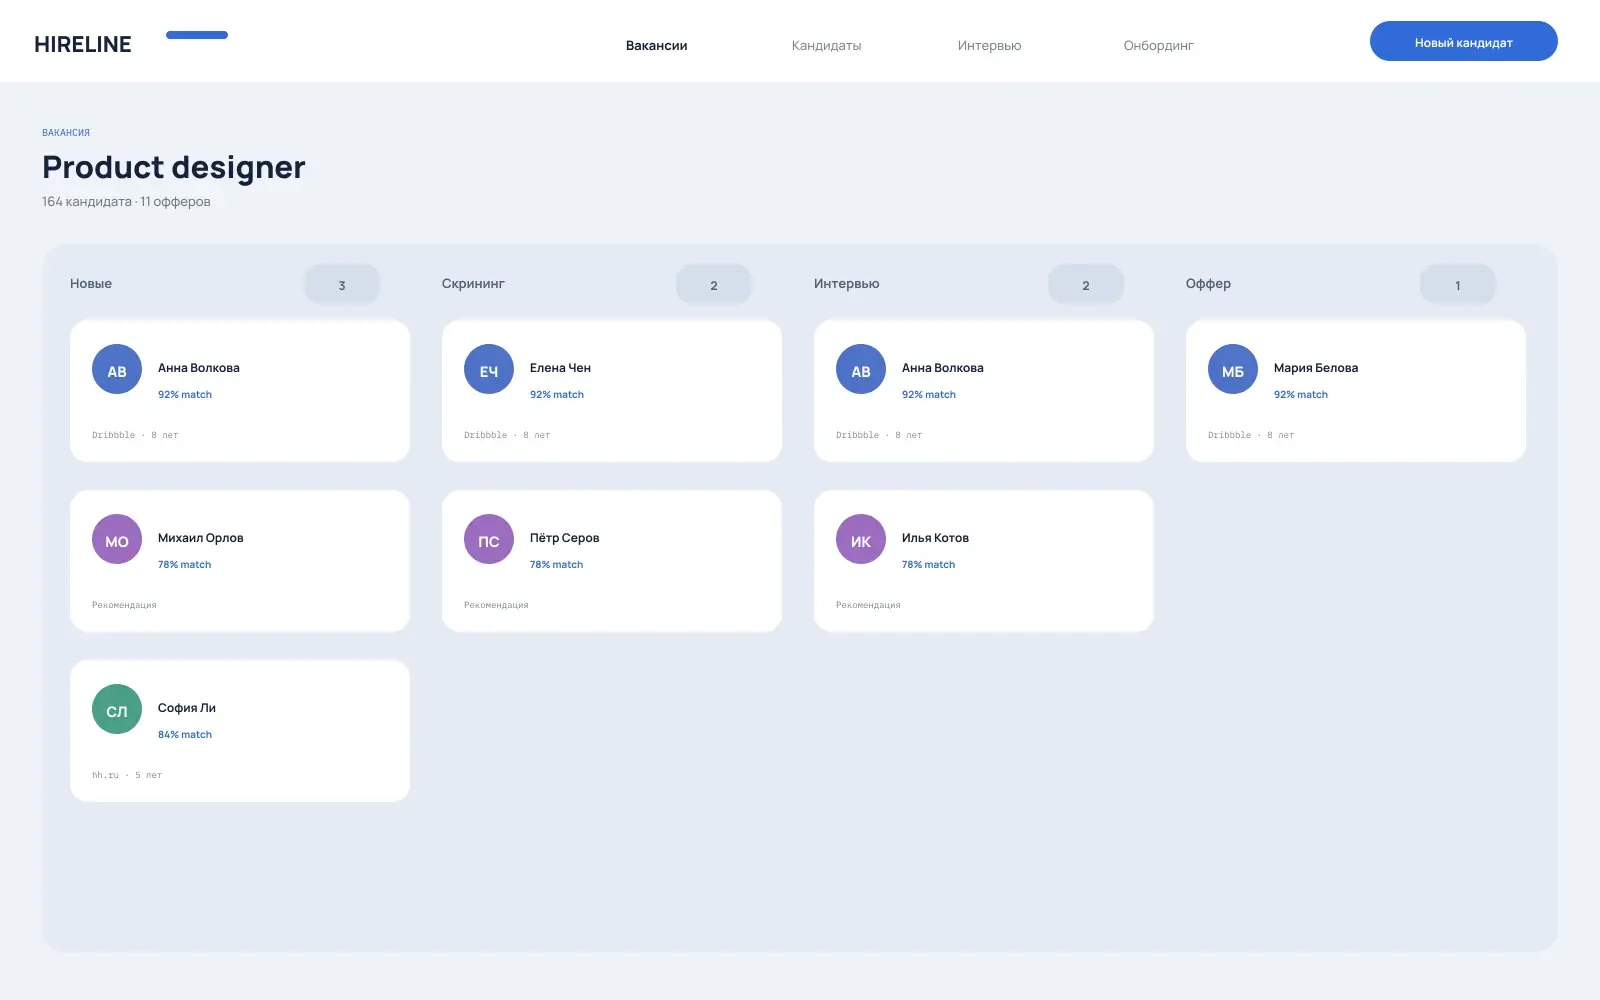Click 78% match on Илья Котов card
1600x1000 pixels.
click(928, 564)
